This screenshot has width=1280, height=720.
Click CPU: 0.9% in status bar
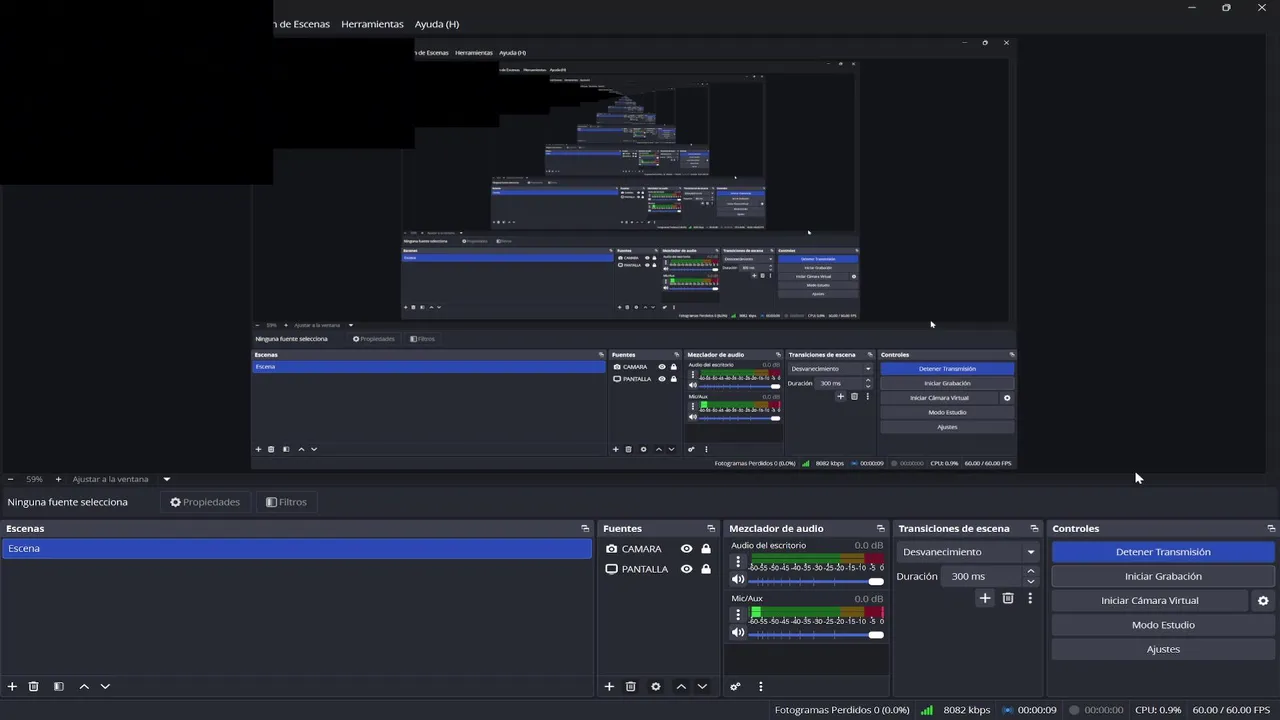pos(1158,710)
